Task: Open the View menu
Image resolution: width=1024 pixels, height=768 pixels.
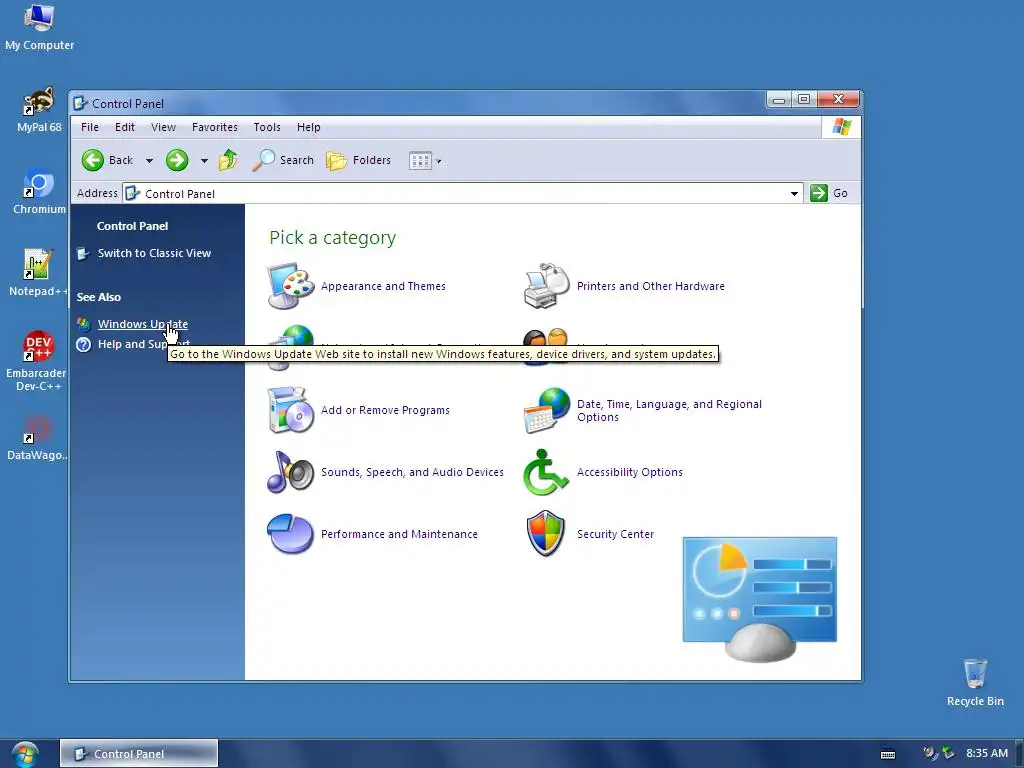Action: coord(163,127)
